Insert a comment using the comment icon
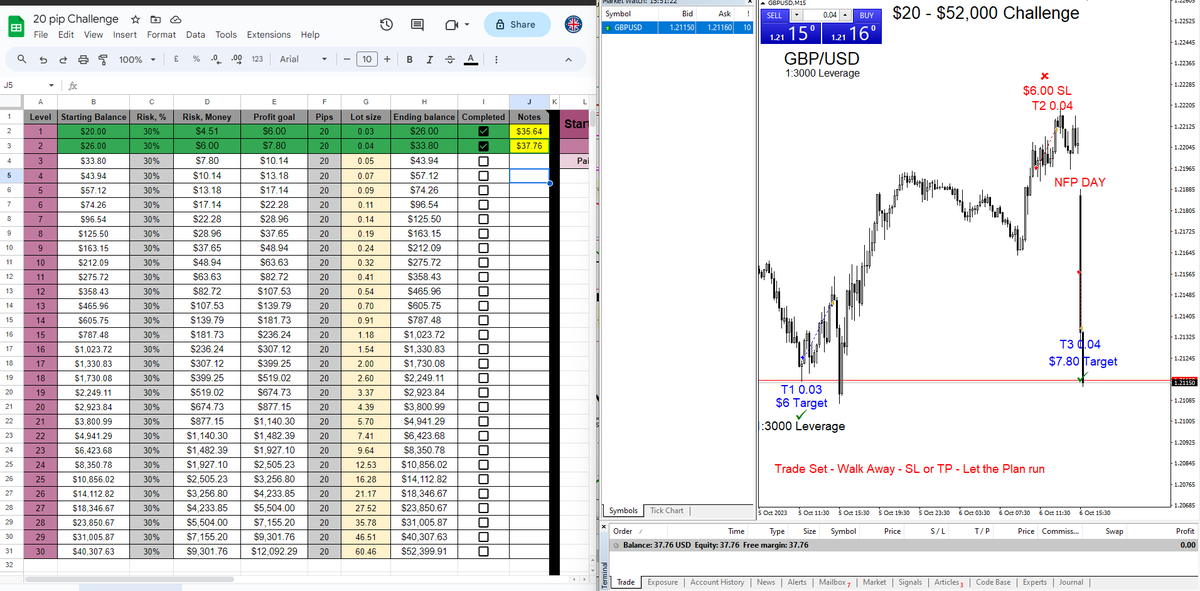Image resolution: width=1200 pixels, height=591 pixels. pos(417,24)
